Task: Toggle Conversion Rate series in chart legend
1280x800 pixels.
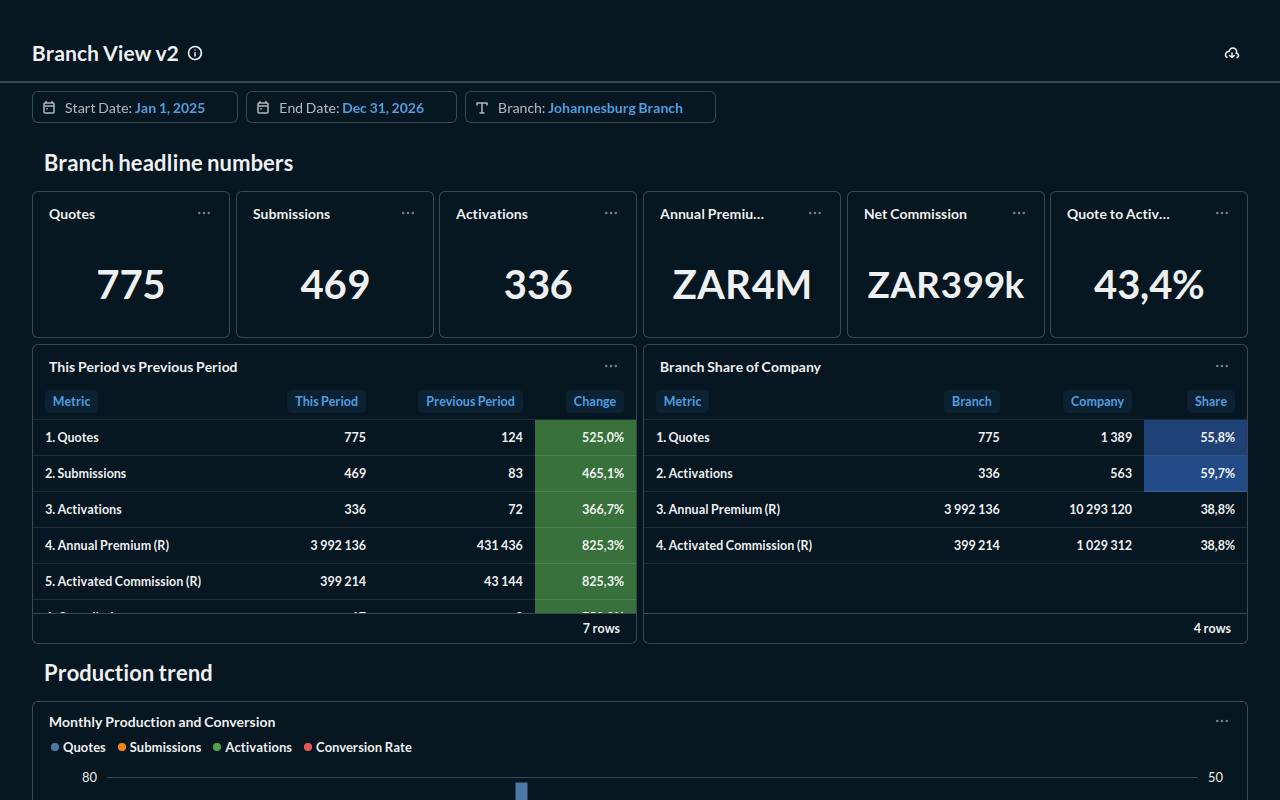Action: (358, 747)
